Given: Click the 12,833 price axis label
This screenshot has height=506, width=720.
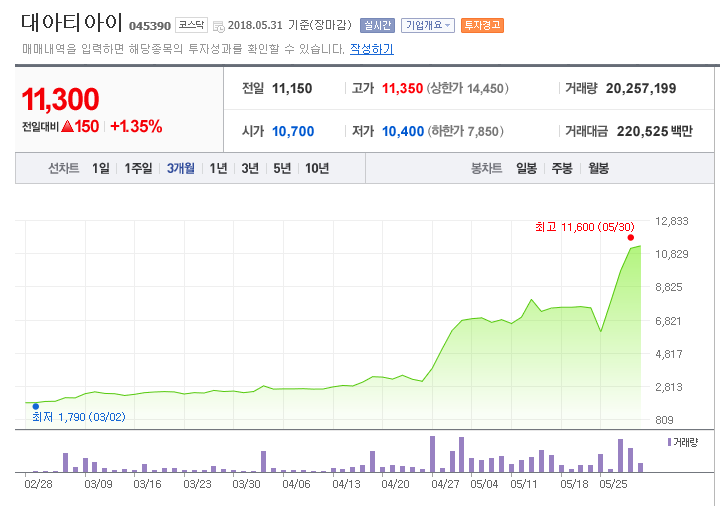Looking at the screenshot, I should (672, 221).
